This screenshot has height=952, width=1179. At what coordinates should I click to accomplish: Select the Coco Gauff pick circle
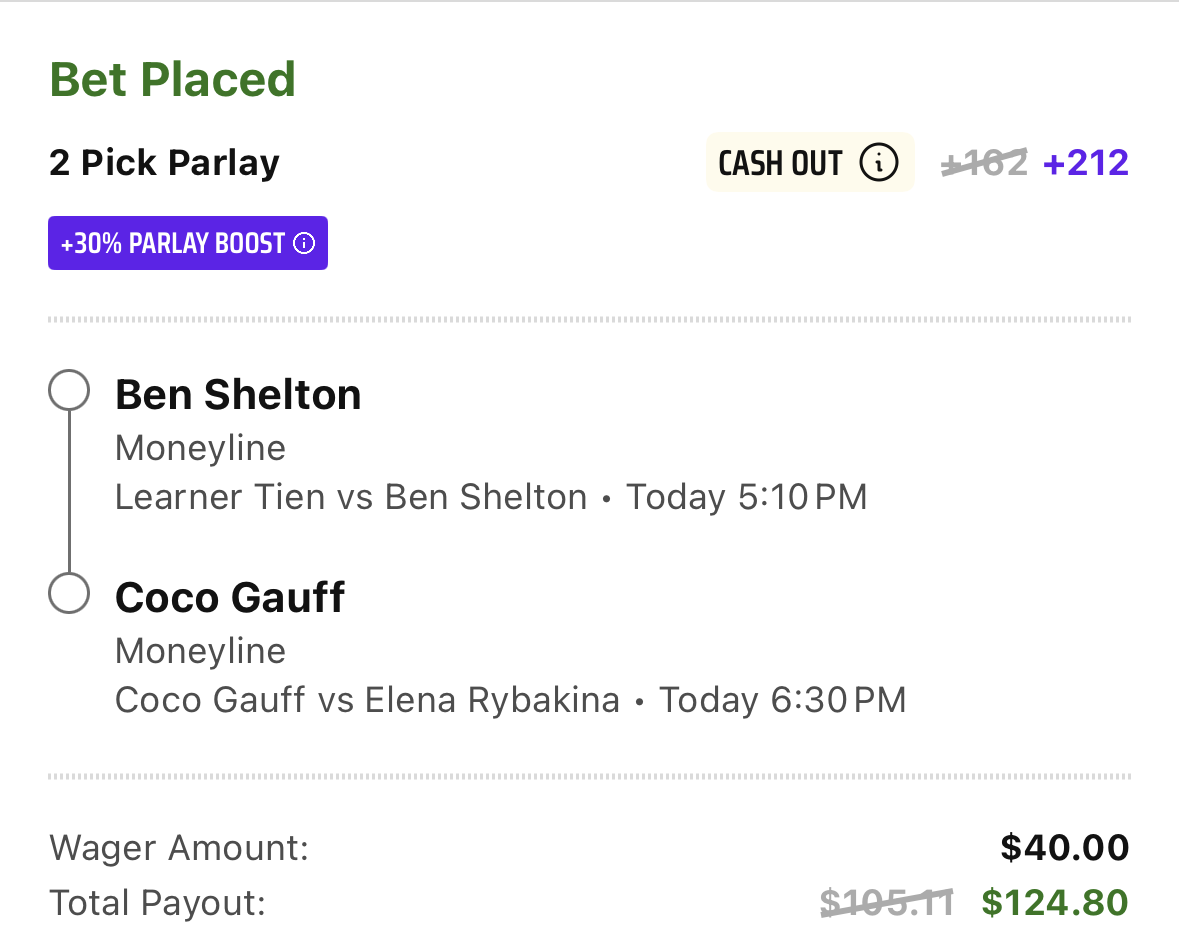(69, 593)
